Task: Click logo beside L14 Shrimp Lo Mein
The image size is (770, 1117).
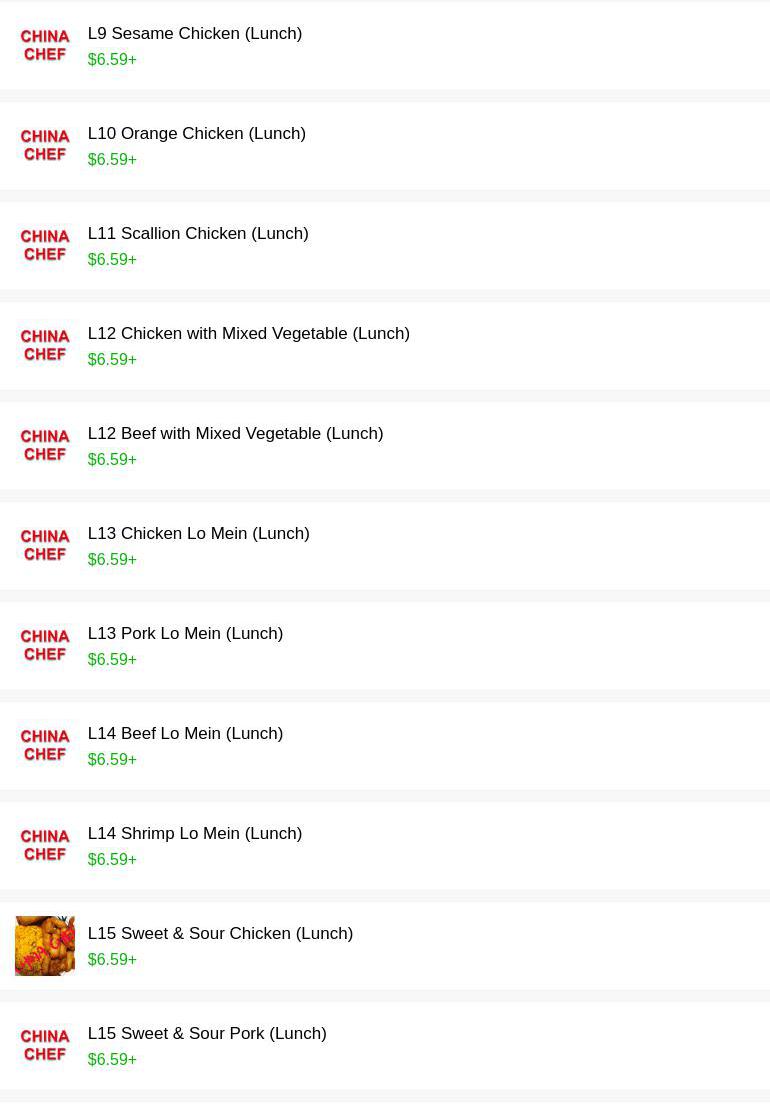Action: coord(45,846)
